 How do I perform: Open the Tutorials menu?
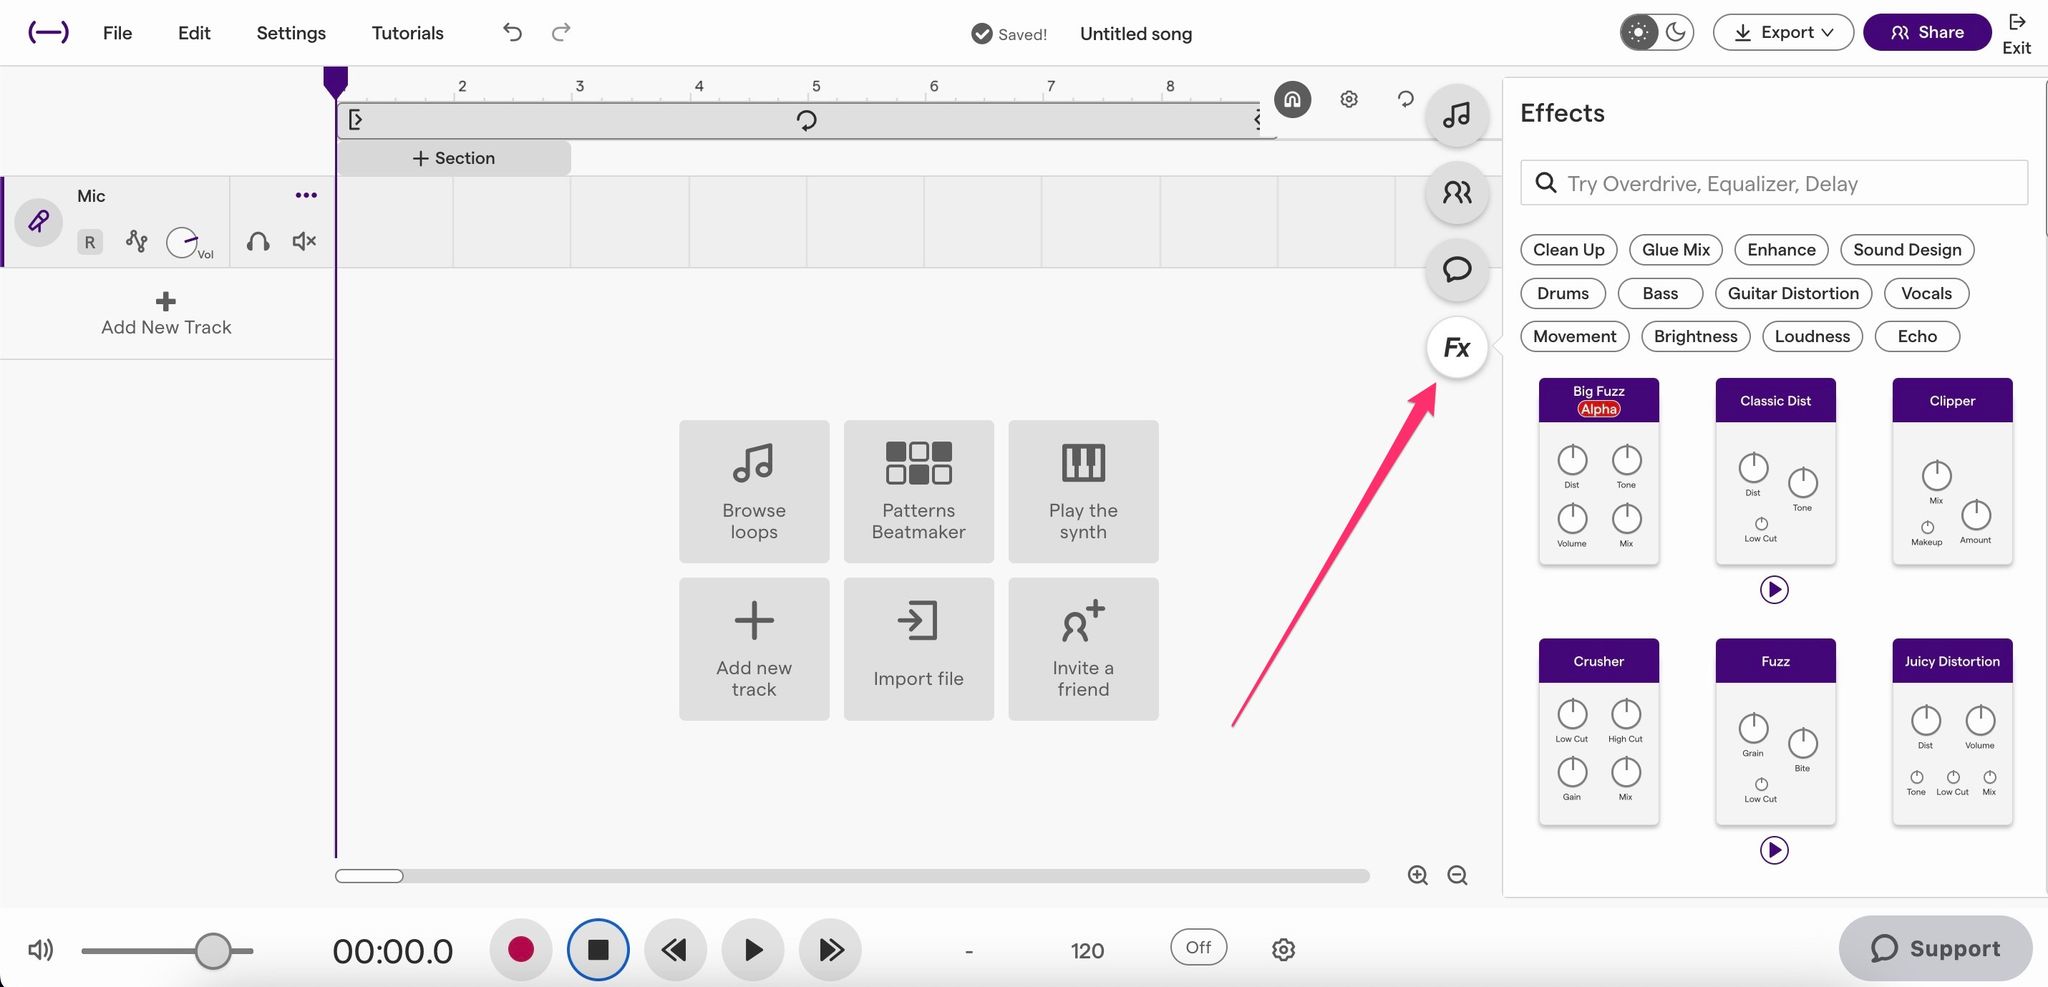pos(407,32)
